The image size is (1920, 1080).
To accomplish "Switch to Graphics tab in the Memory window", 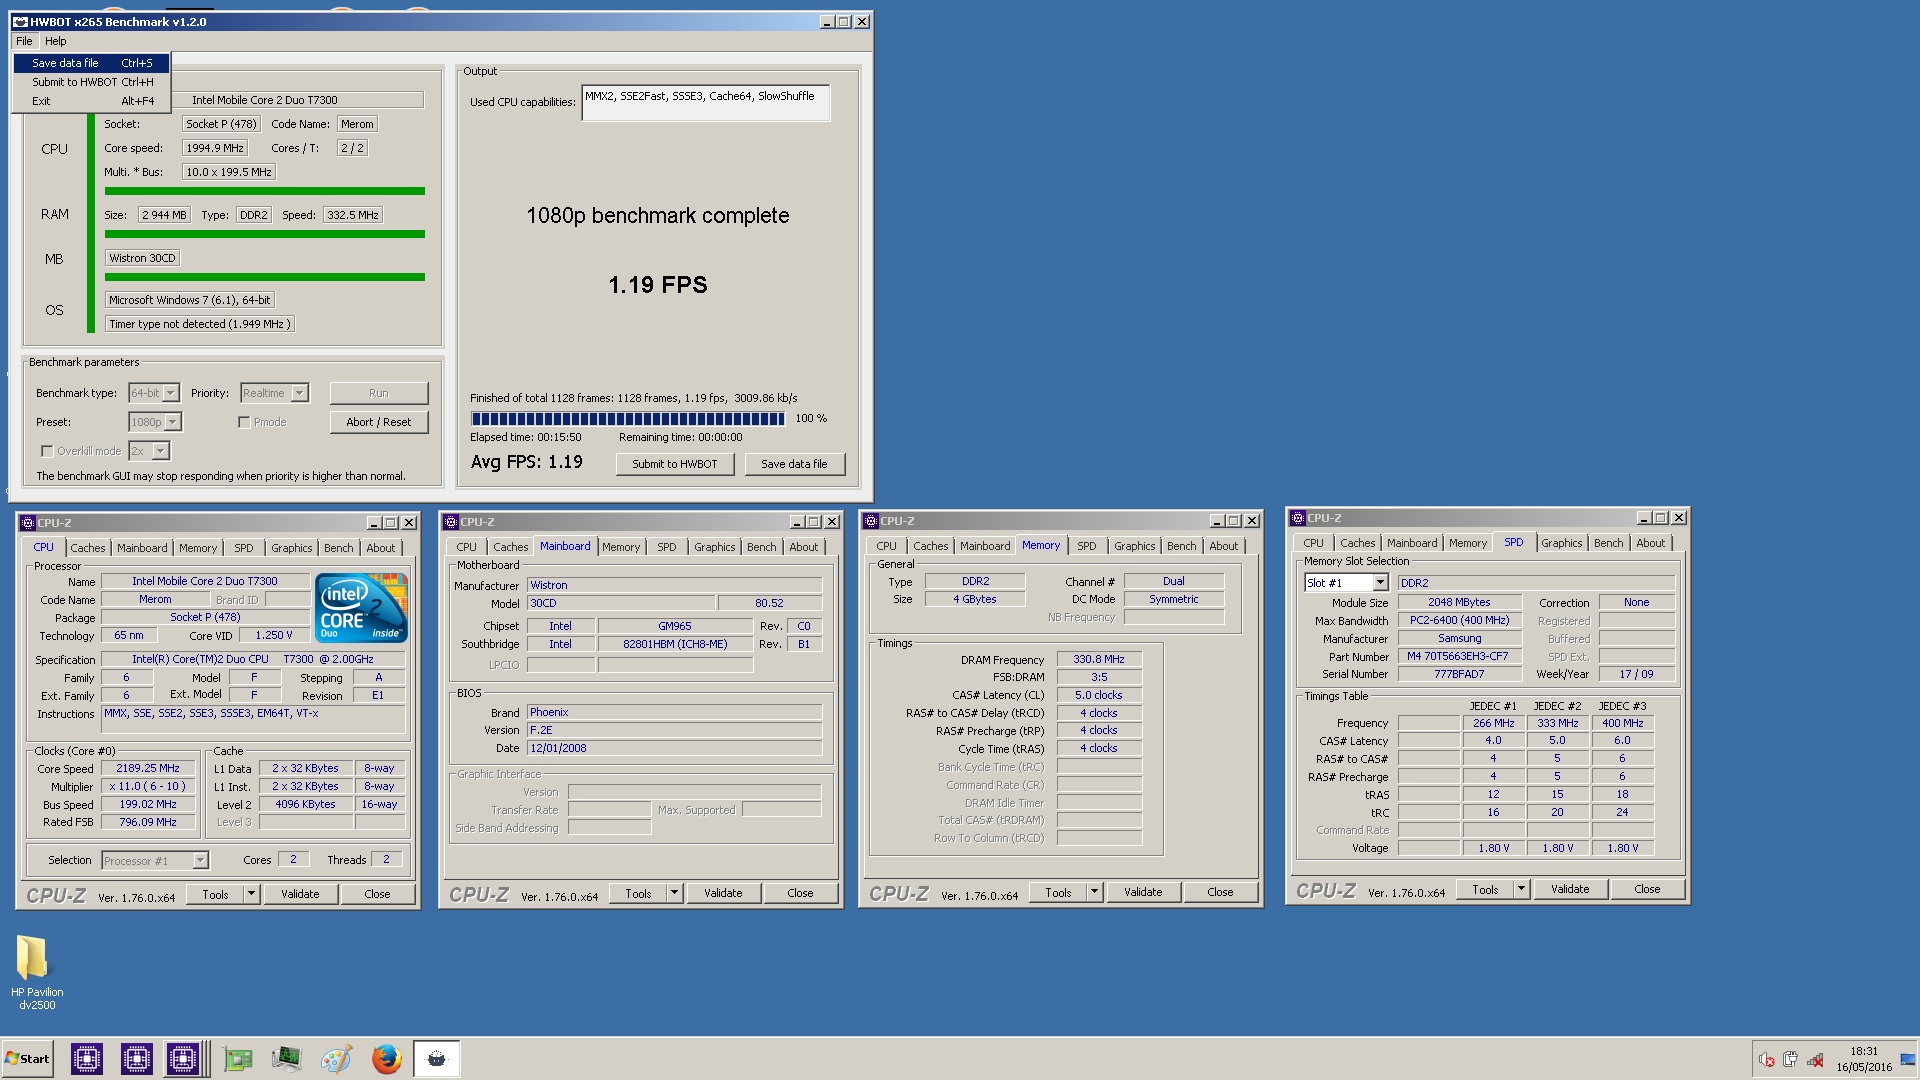I will coord(1134,546).
